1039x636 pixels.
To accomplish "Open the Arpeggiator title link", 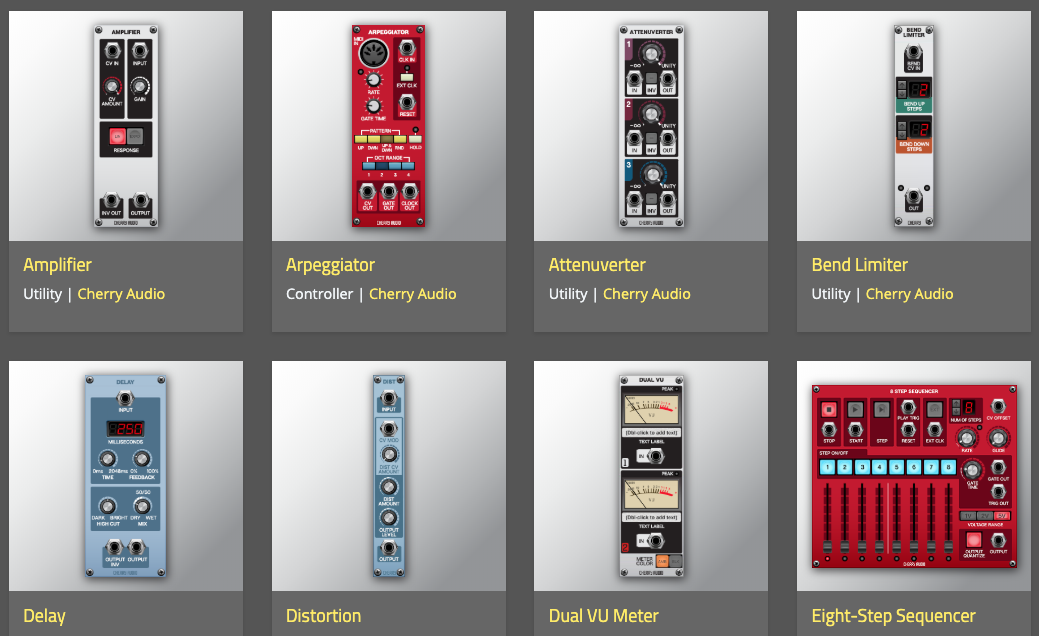I will point(330,265).
